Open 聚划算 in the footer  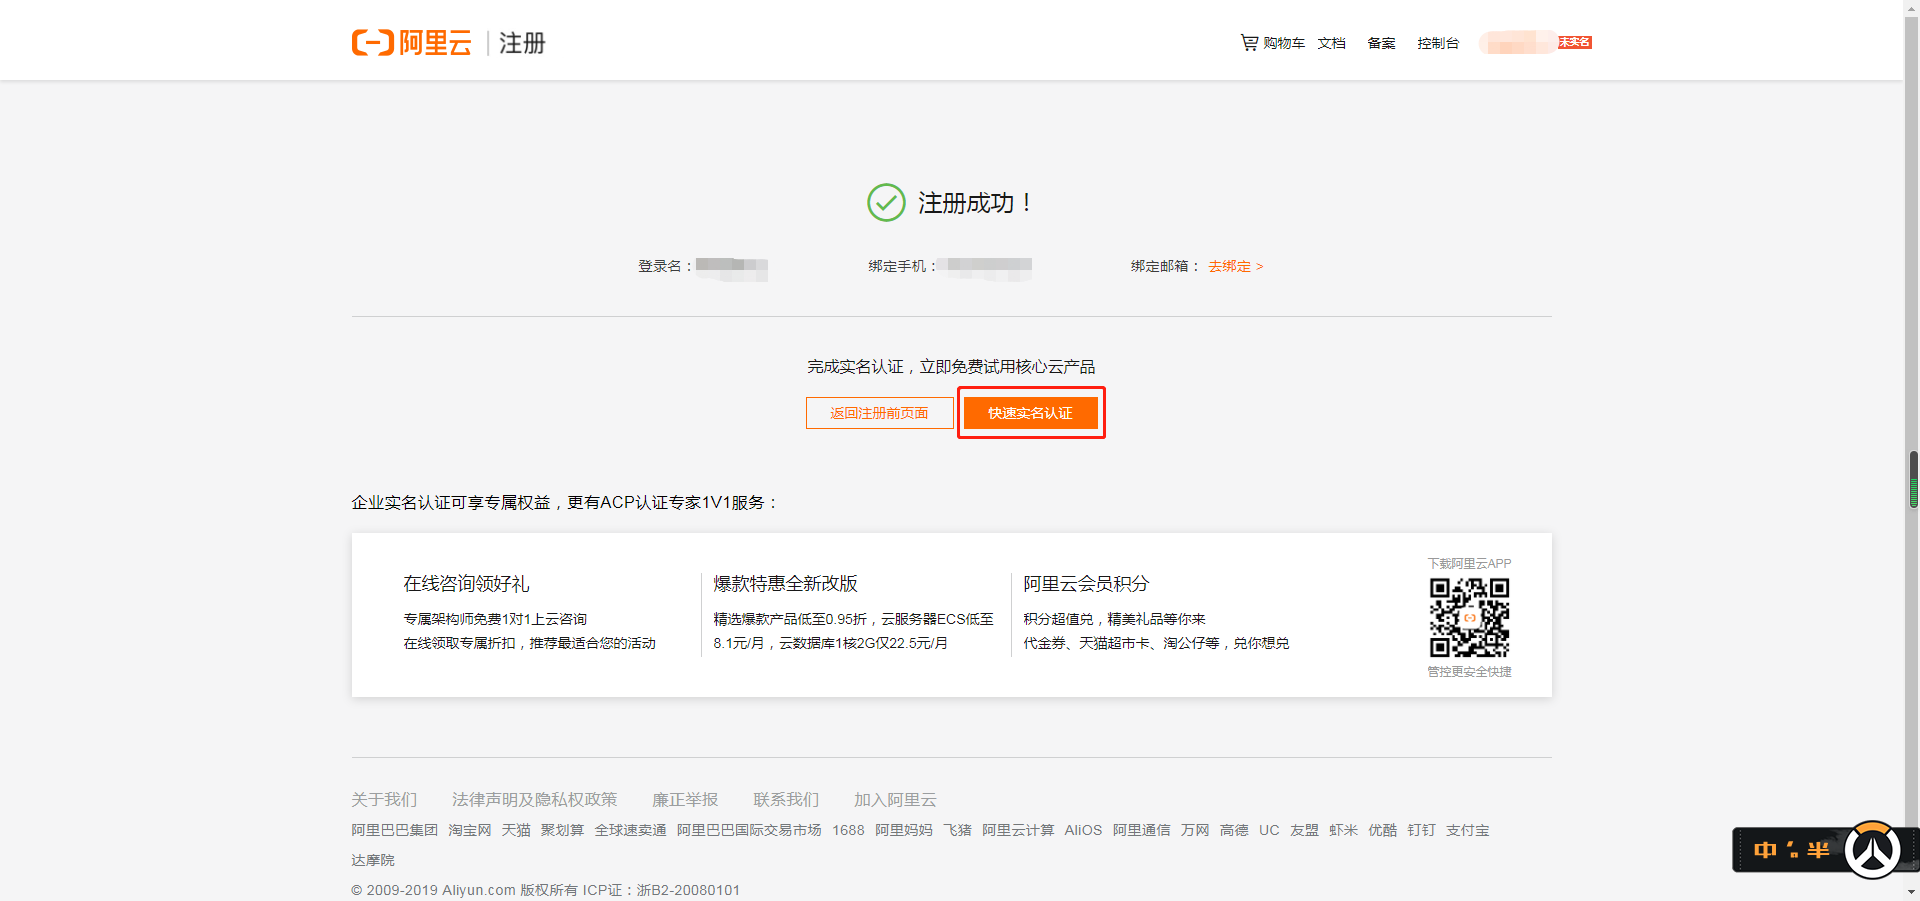562,830
